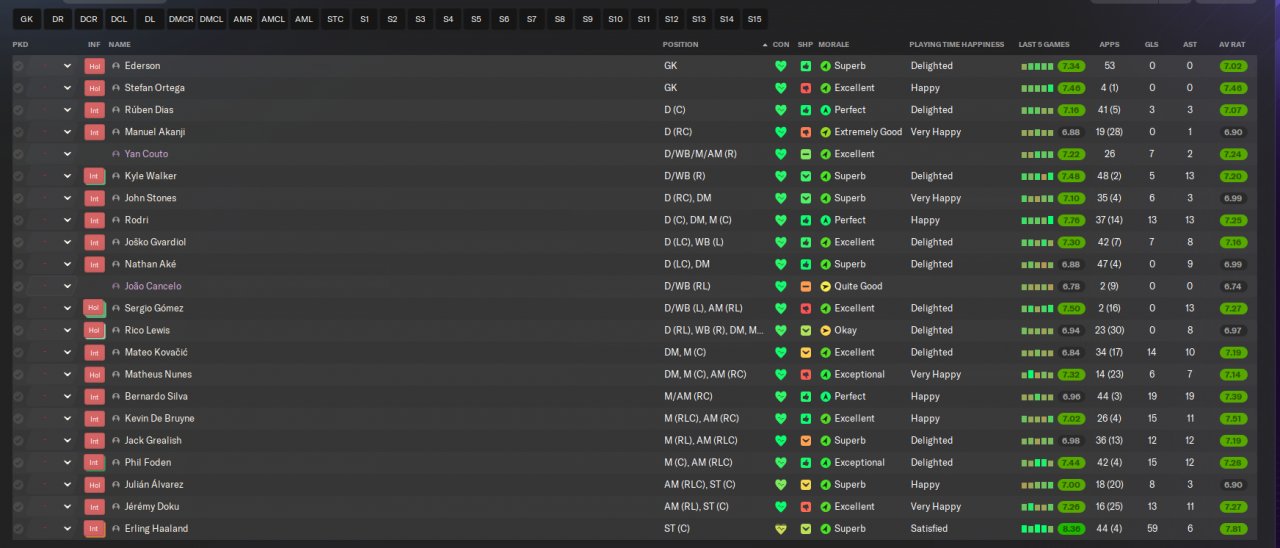The width and height of the screenshot is (1280, 548).
Task: Toggle the picked checkmark for Kyle Walker
Action: click(18, 176)
